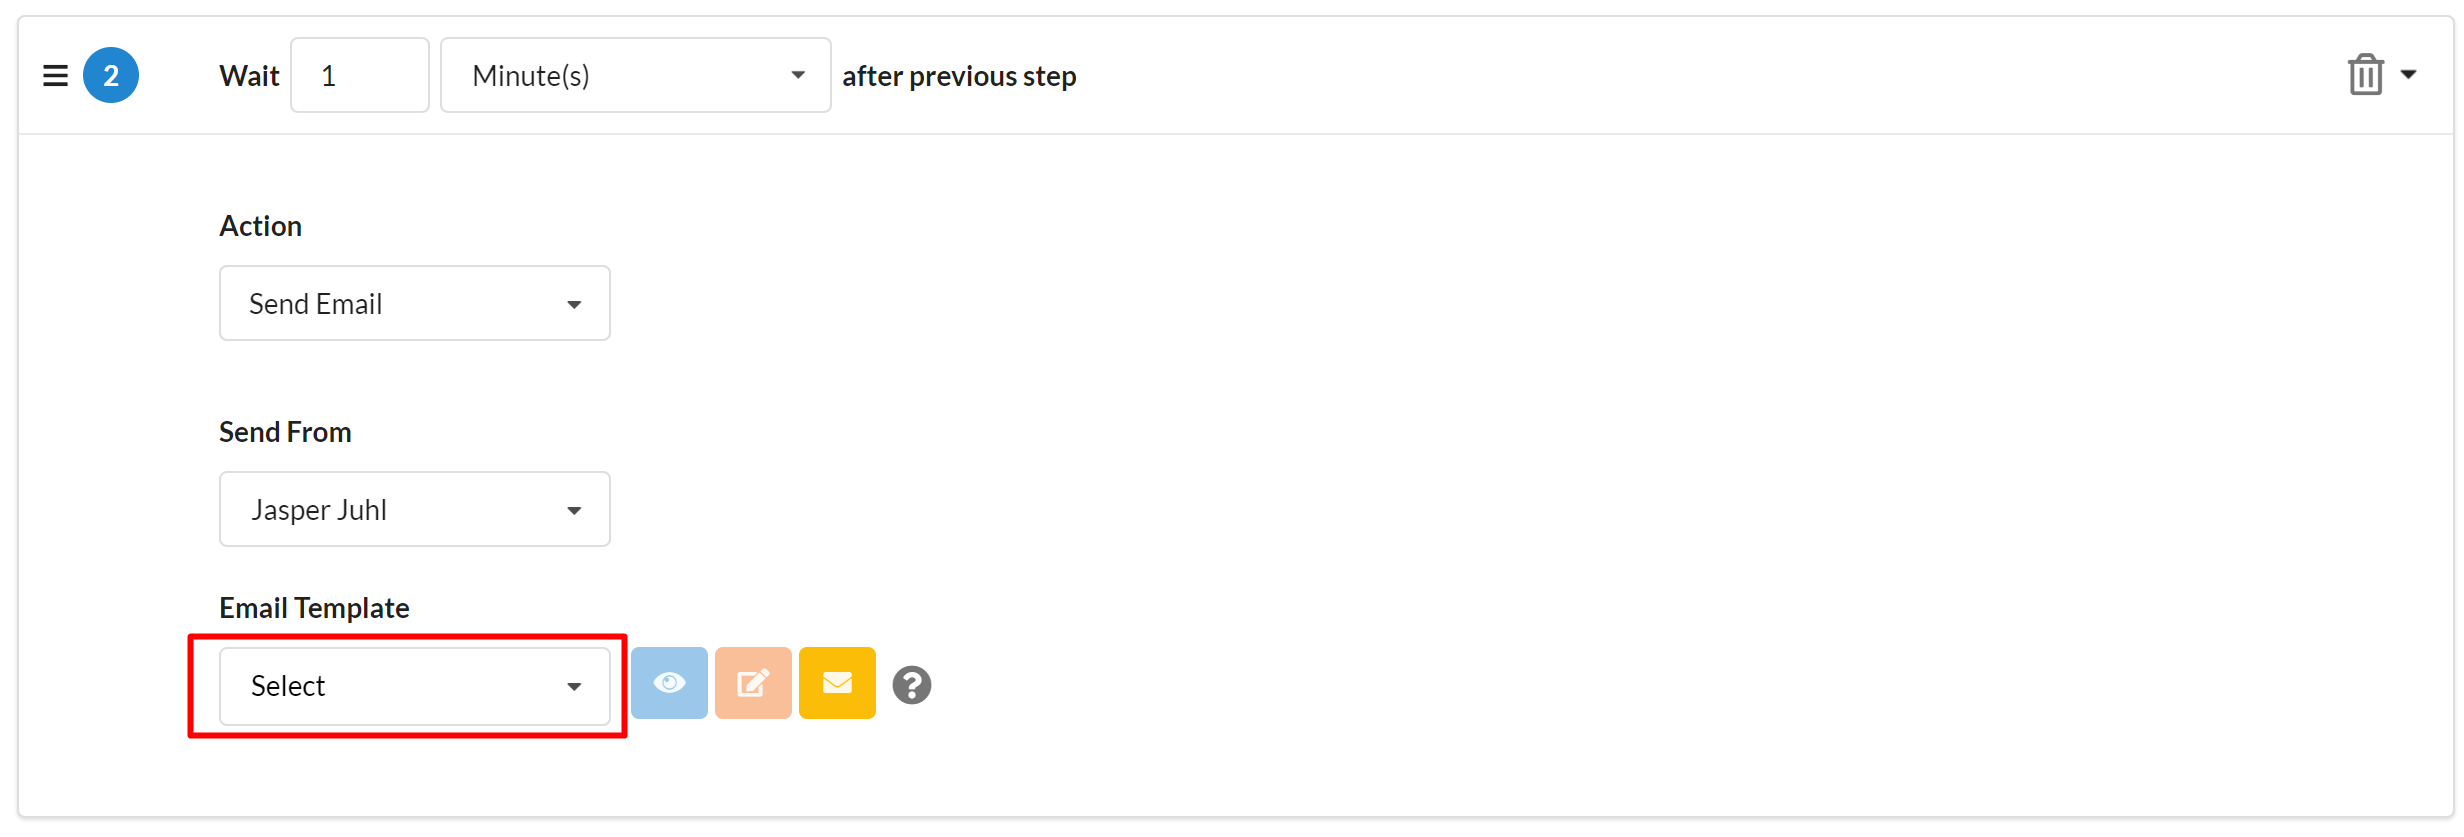Click the drag handle hamburger icon
This screenshot has width=2464, height=837.
tap(55, 75)
